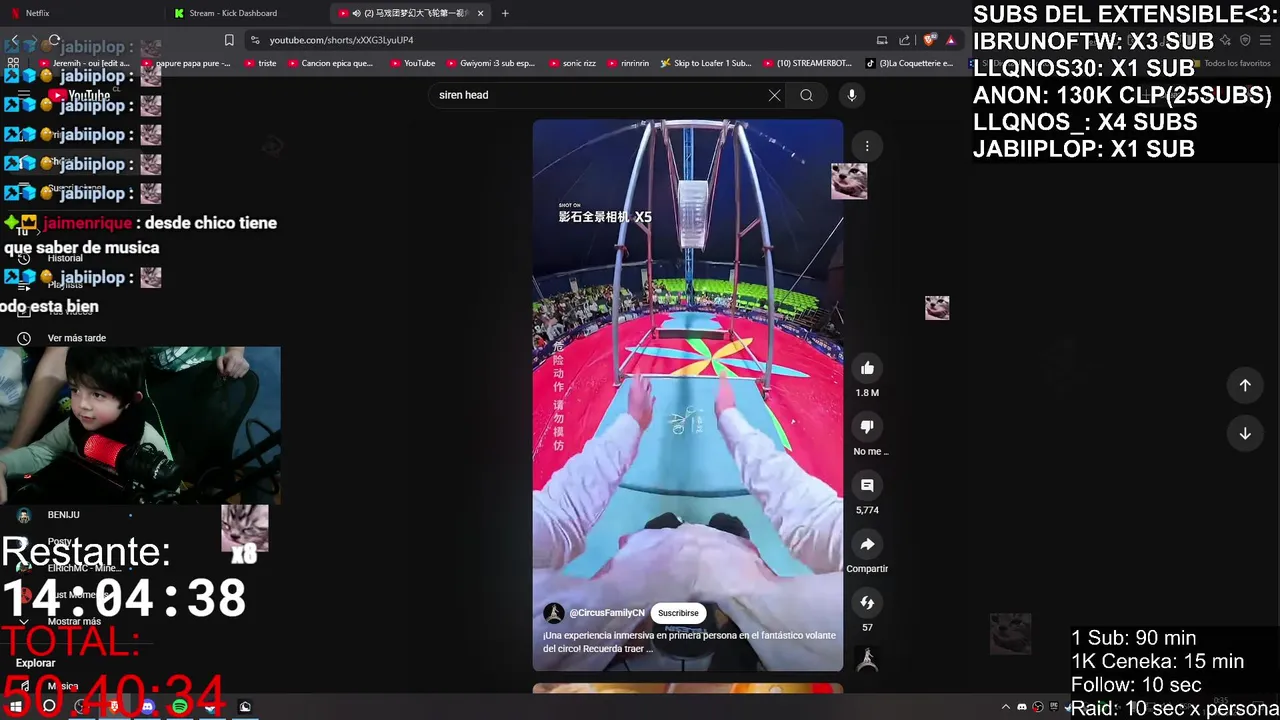Bookmark this page with the bookmark icon
This screenshot has width=1280, height=720.
[x=229, y=40]
